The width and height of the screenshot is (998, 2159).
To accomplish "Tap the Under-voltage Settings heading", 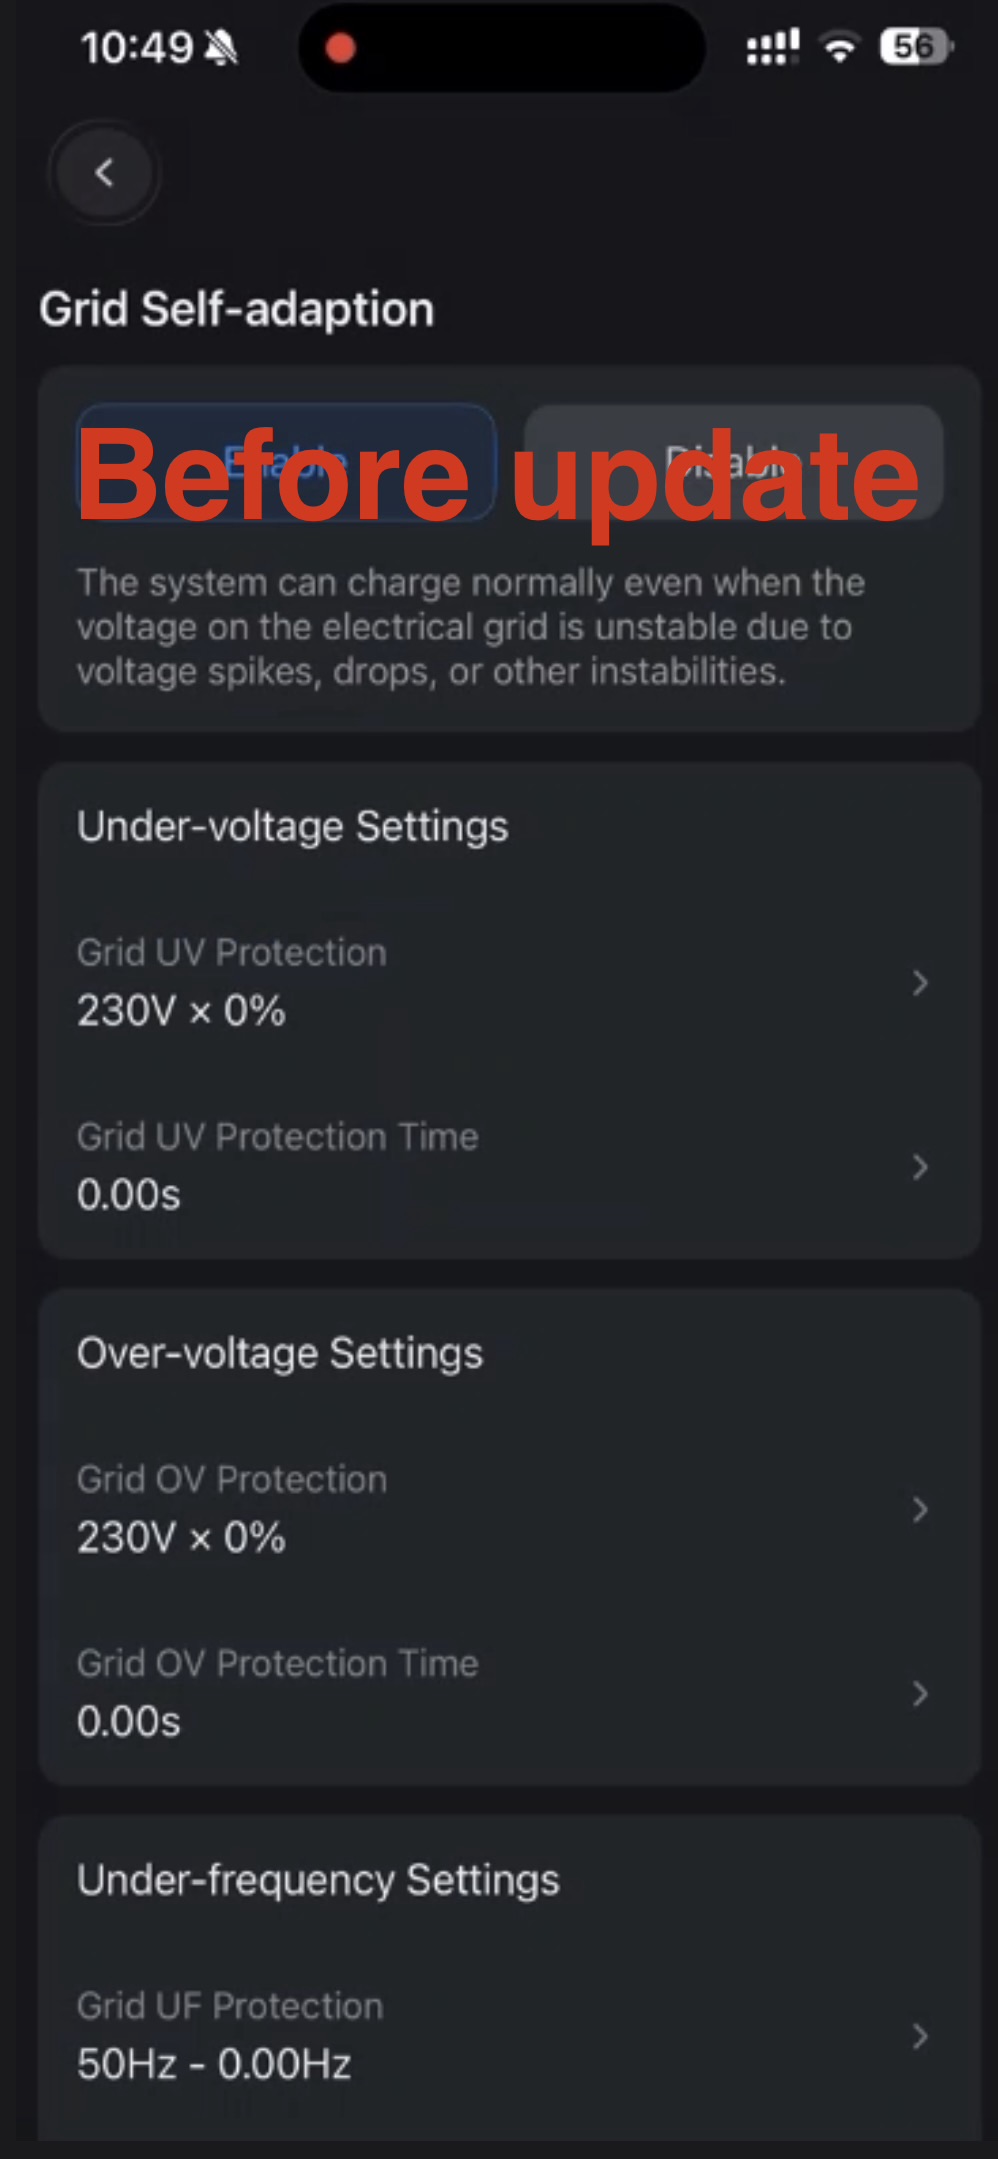I will point(293,827).
